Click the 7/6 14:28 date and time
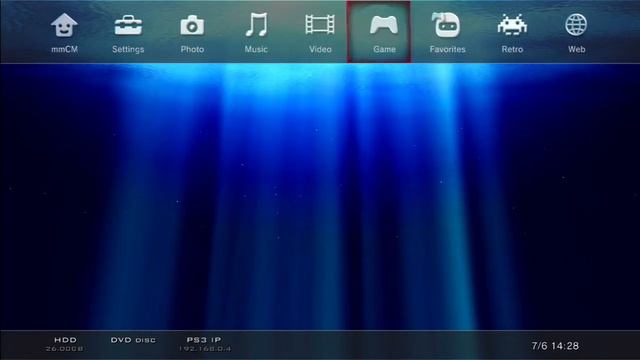640x360 pixels. coord(555,346)
